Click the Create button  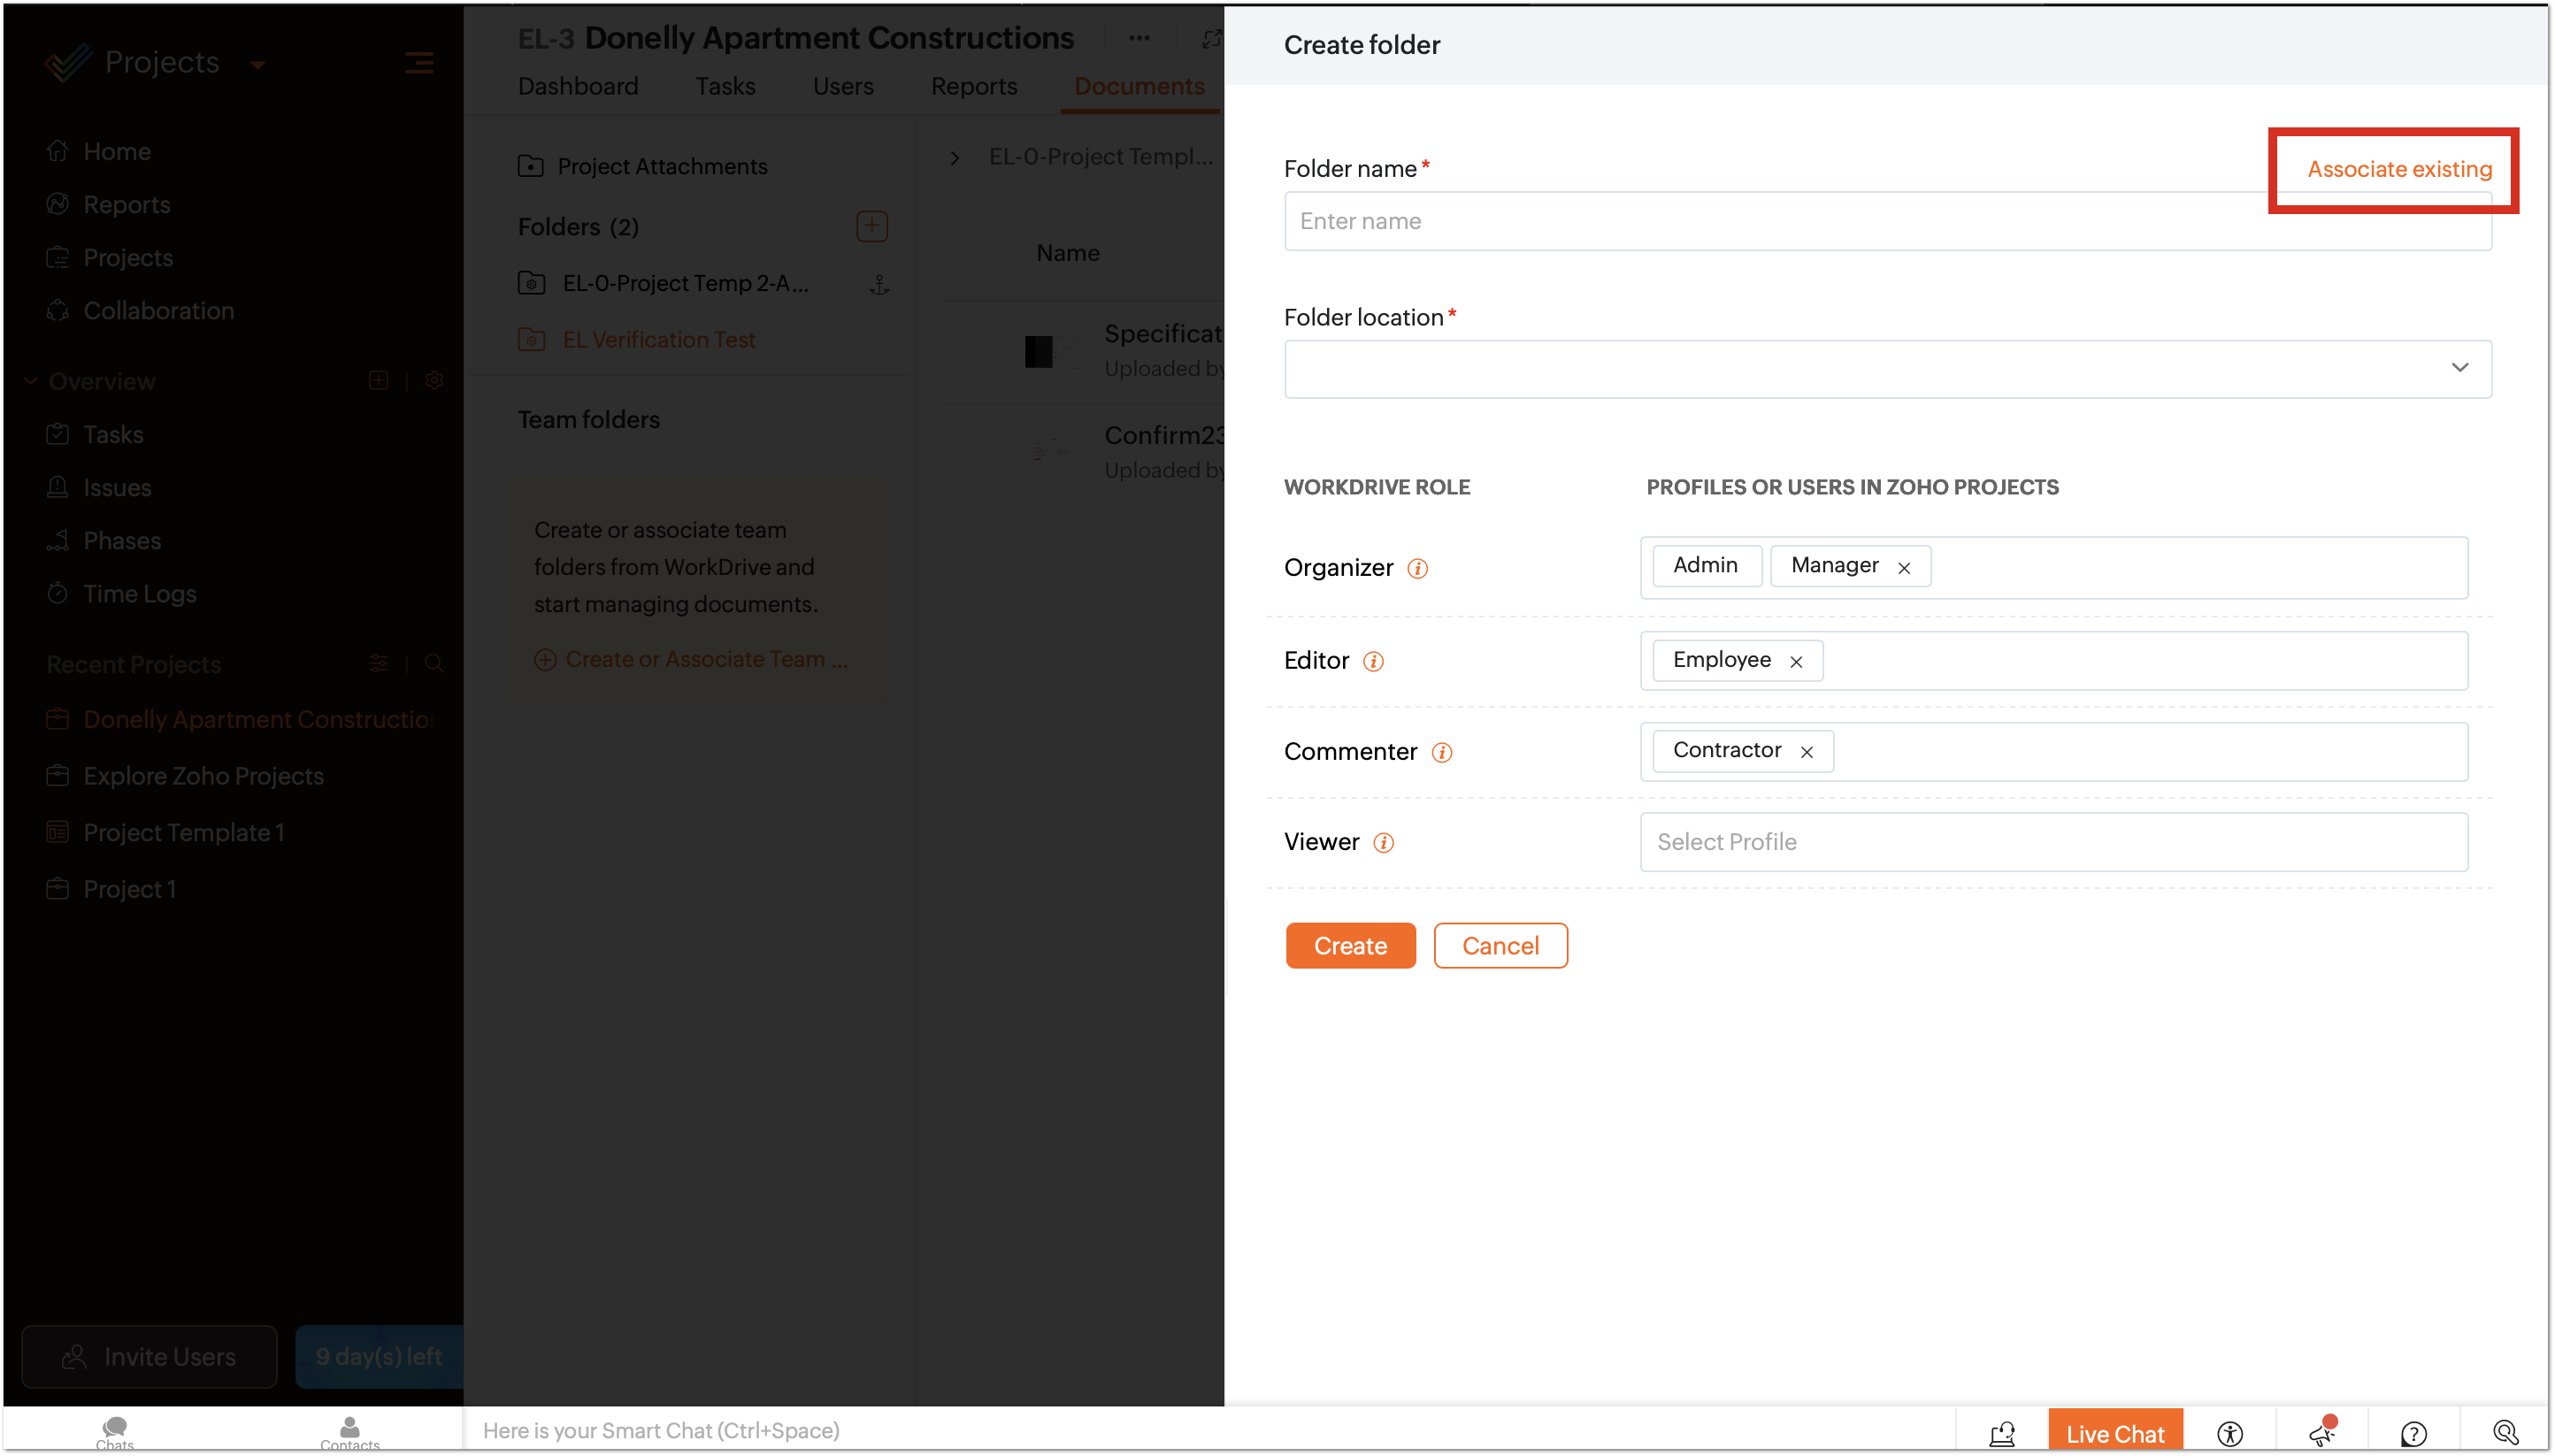(x=1350, y=945)
